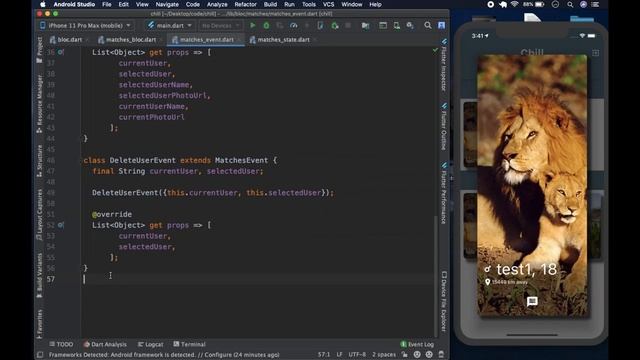Screen dimensions: 640x360
Task: Open the Logcat tool window
Action: tap(151, 344)
